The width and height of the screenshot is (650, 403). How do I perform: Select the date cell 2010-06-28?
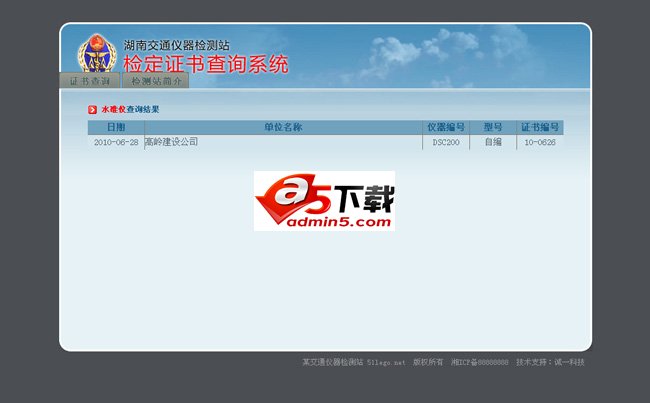point(116,142)
